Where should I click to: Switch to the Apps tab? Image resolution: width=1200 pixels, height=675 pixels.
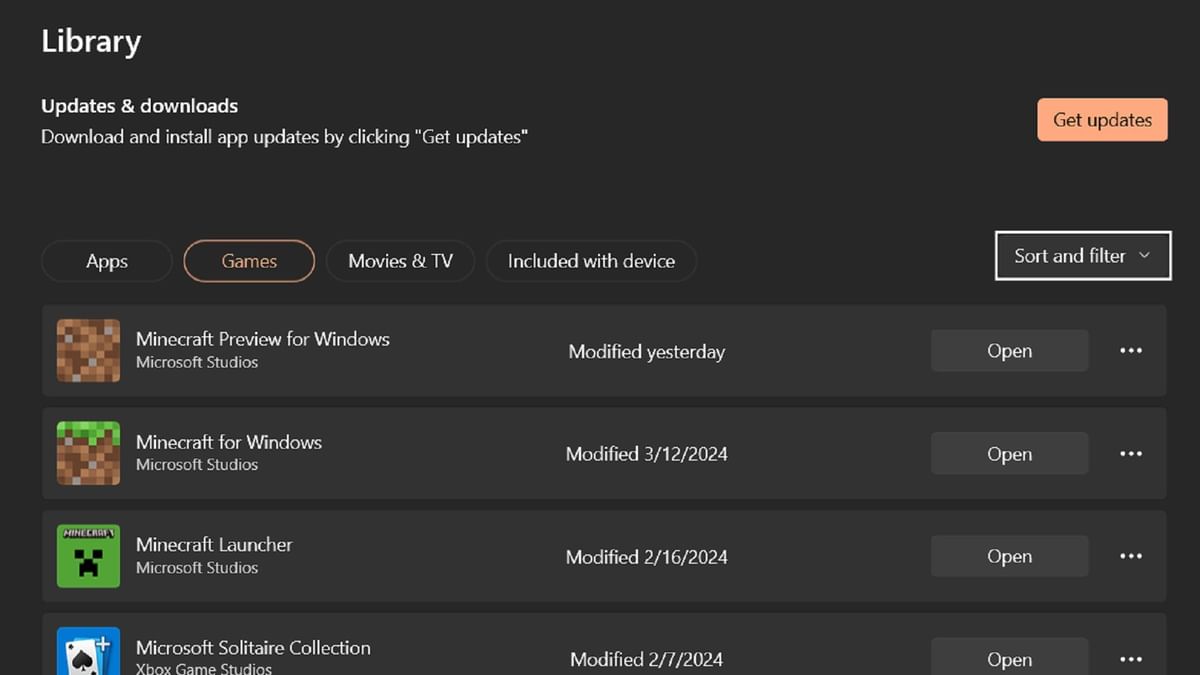click(106, 261)
